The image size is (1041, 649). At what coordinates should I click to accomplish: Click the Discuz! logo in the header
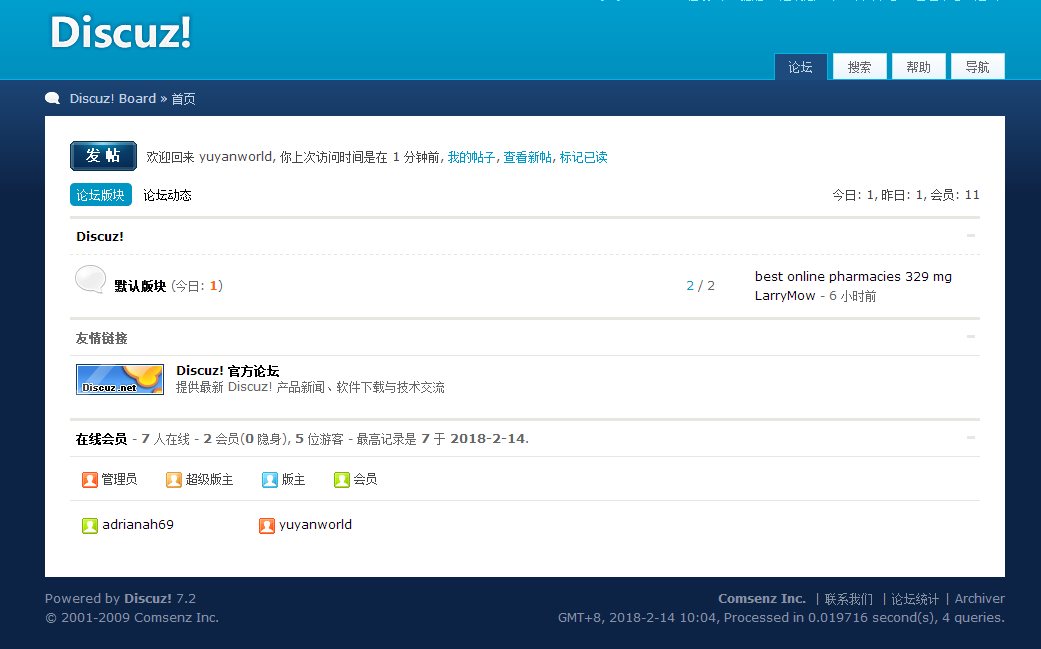121,33
